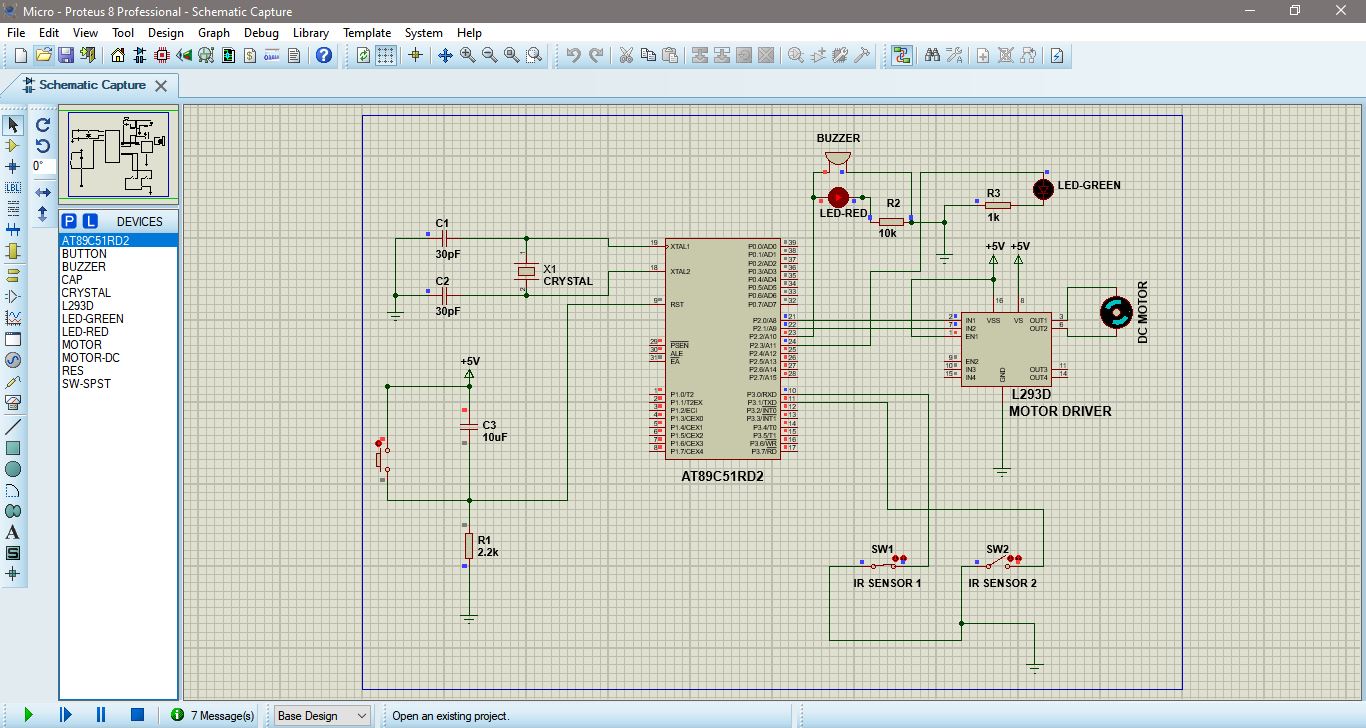Click the P pick devices button

[67, 221]
